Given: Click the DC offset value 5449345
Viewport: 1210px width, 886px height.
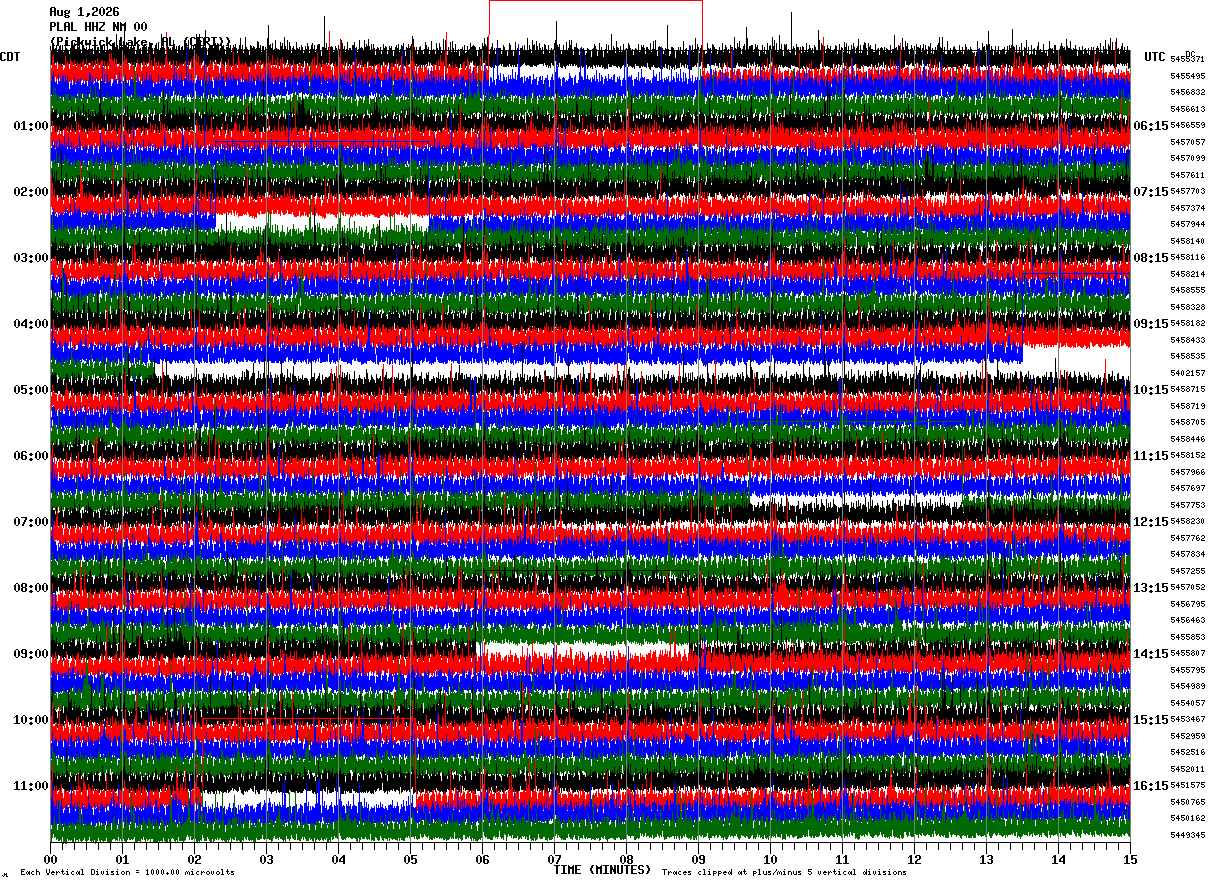Looking at the screenshot, I should tap(1188, 835).
